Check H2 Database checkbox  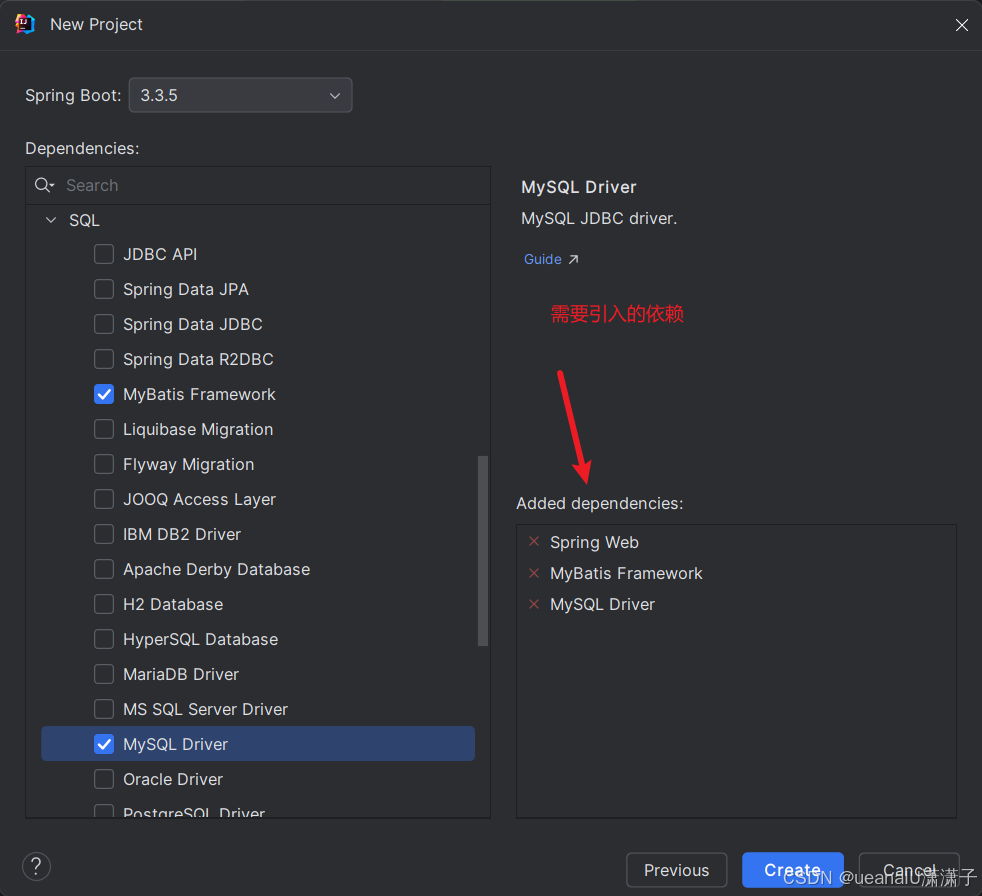click(104, 604)
